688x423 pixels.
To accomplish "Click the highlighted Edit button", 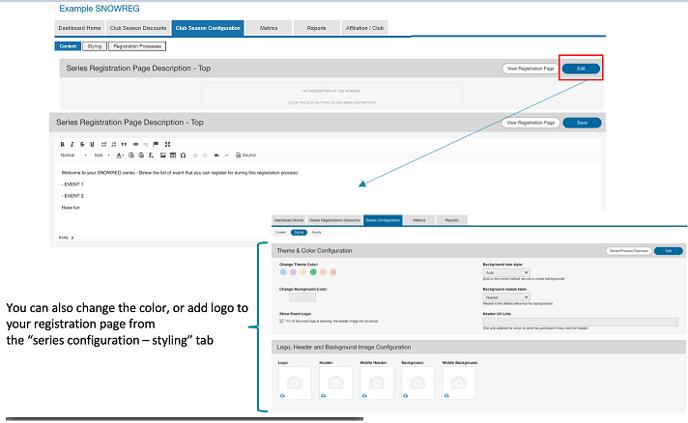I will 581,68.
